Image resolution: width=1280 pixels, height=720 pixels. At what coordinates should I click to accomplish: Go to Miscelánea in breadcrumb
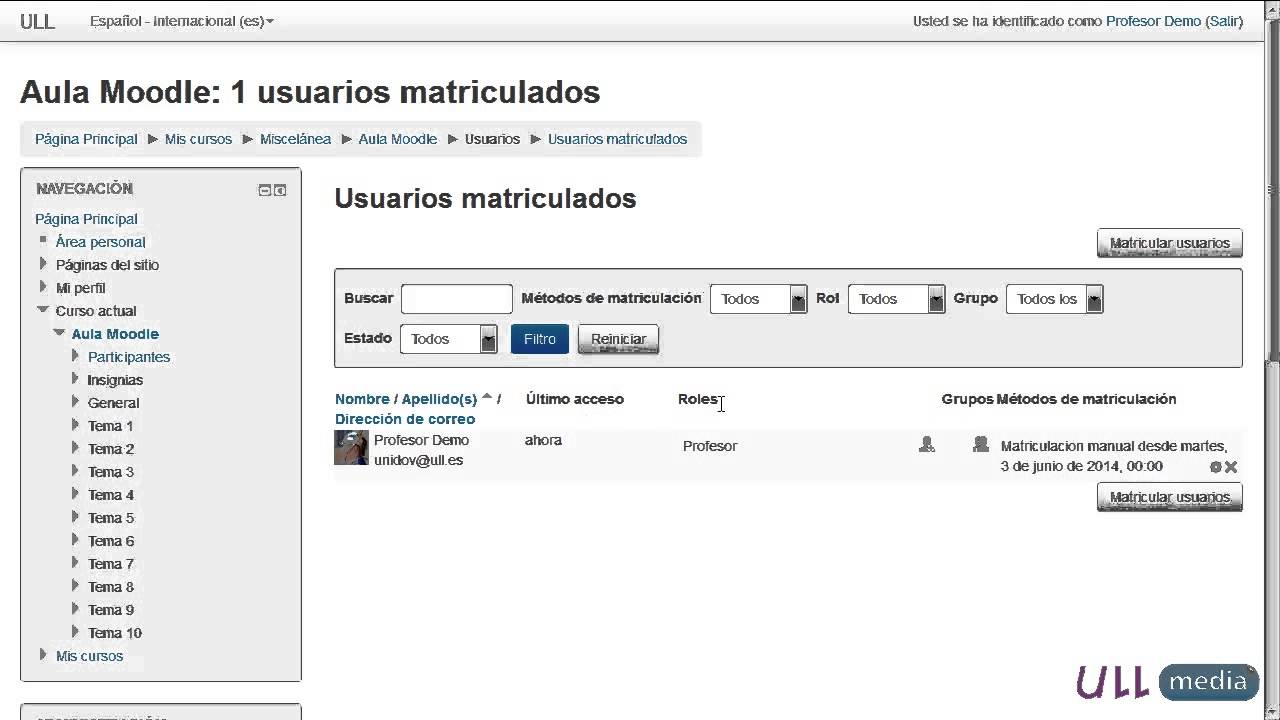(x=295, y=139)
